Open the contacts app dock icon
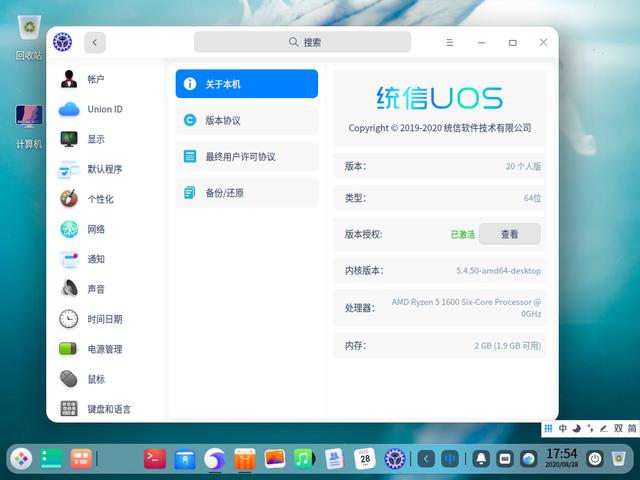This screenshot has height=480, width=640. 334,459
